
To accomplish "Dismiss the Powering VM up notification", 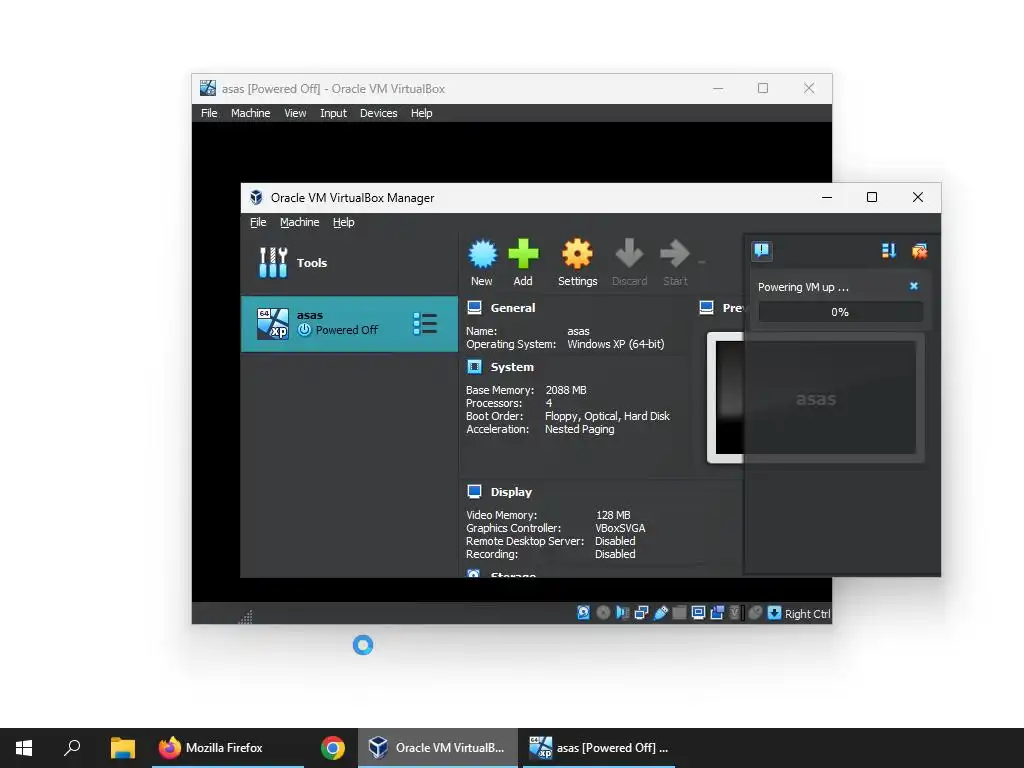I will (x=914, y=286).
